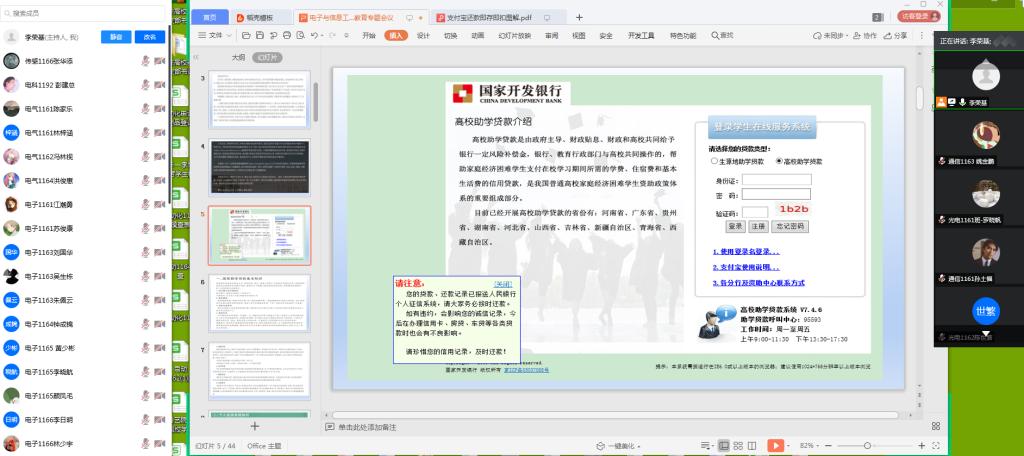Select the 生源地助学贷款 radio button
This screenshot has width=1024, height=456.
(714, 160)
